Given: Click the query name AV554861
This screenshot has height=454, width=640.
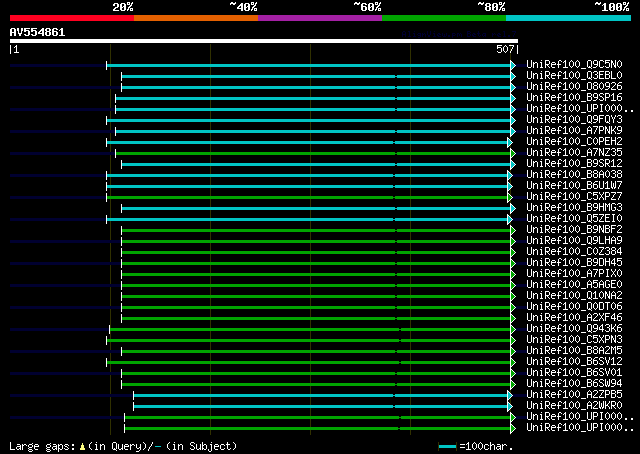Looking at the screenshot, I should tap(37, 32).
